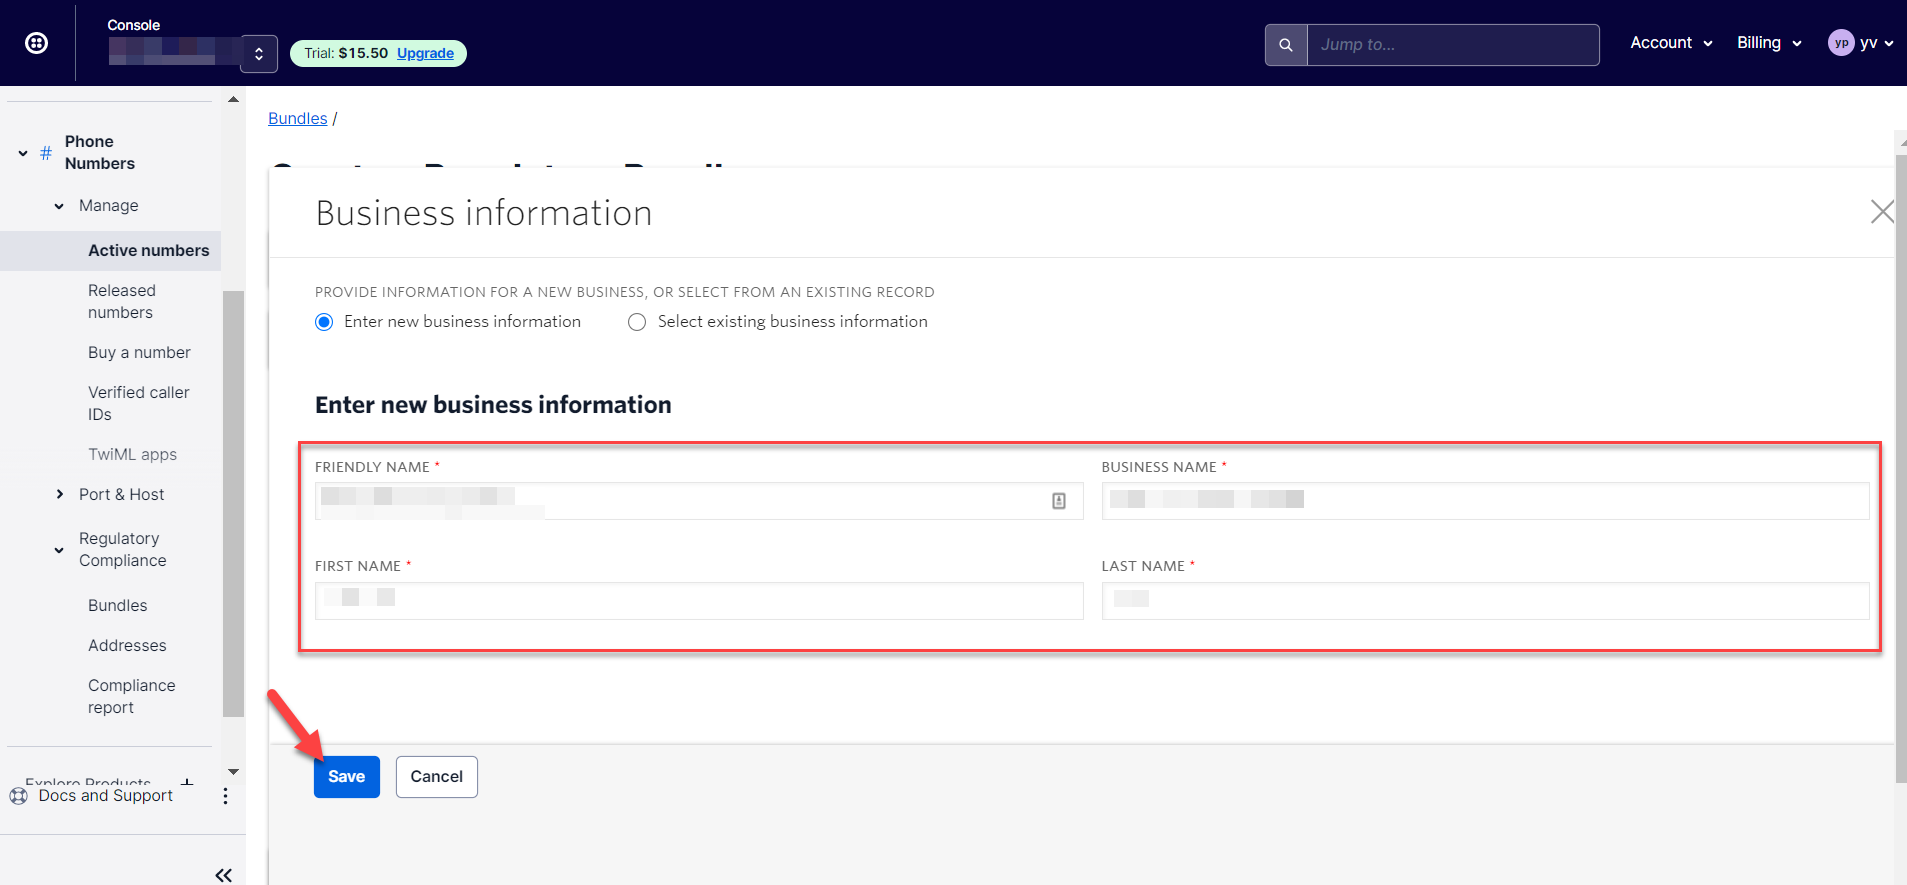Open the account switcher arrows
The width and height of the screenshot is (1907, 885).
tap(259, 54)
